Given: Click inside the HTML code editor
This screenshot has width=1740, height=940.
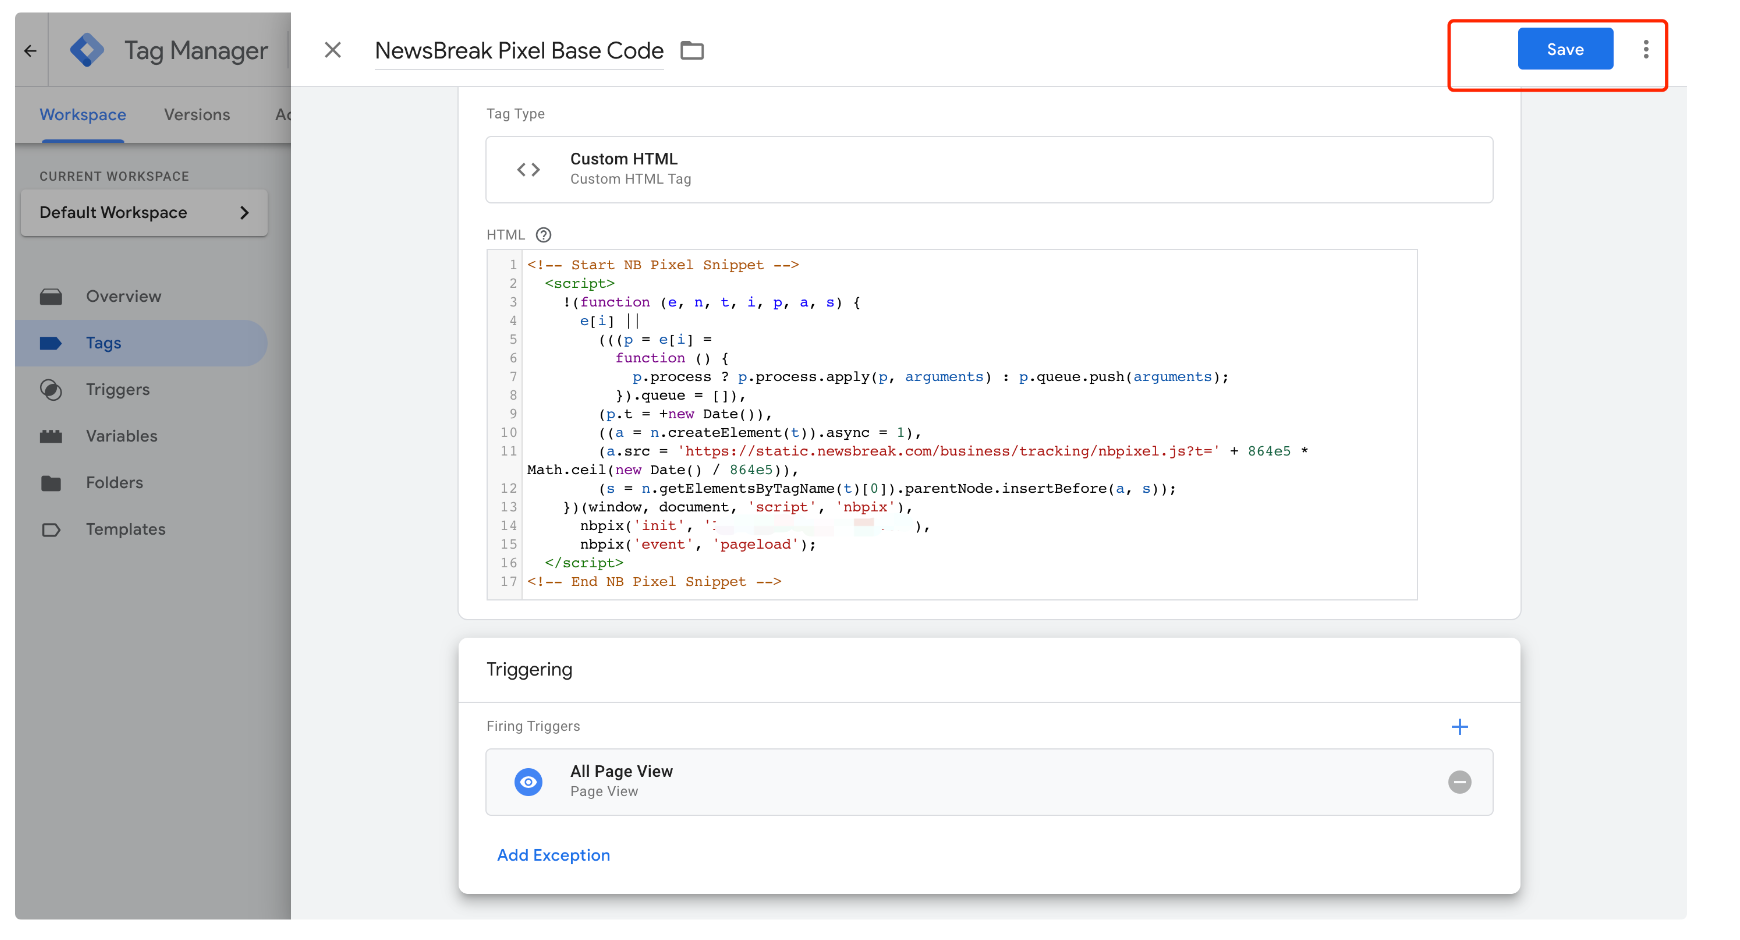Looking at the screenshot, I should (952, 424).
